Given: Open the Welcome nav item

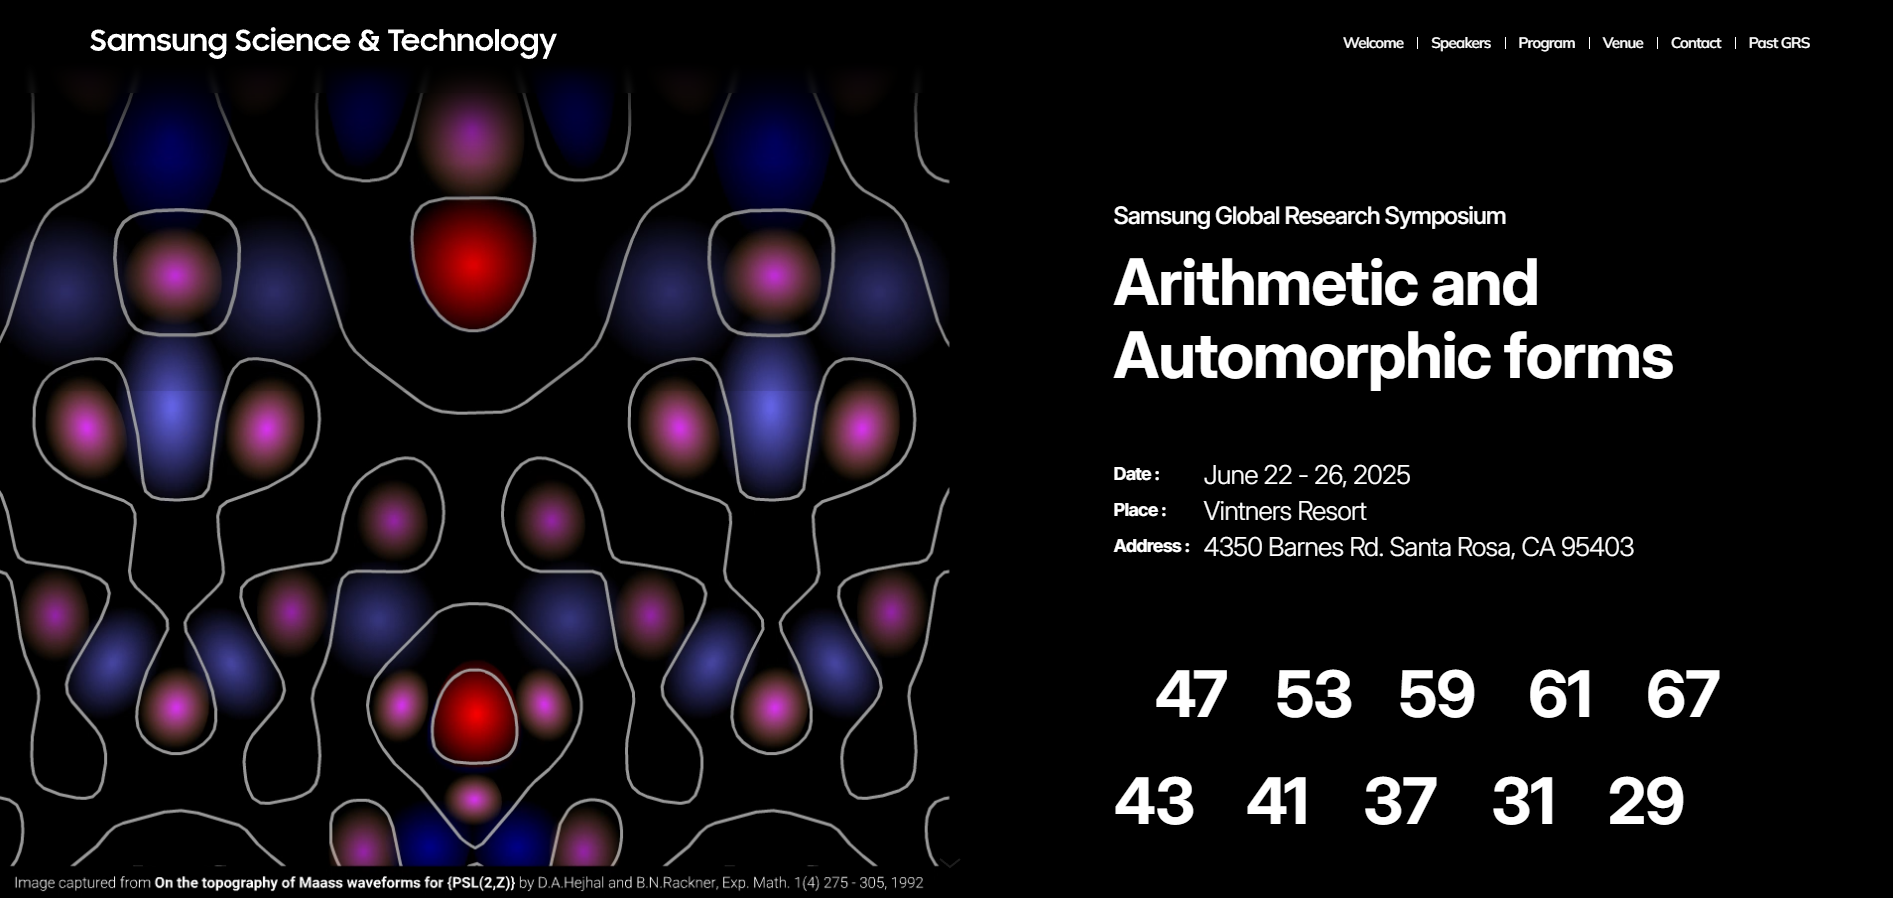Looking at the screenshot, I should 1372,43.
